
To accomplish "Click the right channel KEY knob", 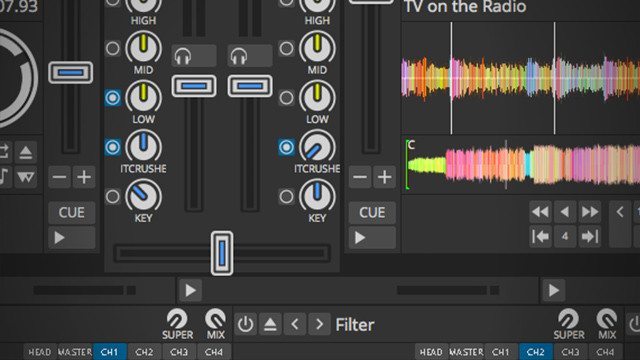I will (317, 196).
